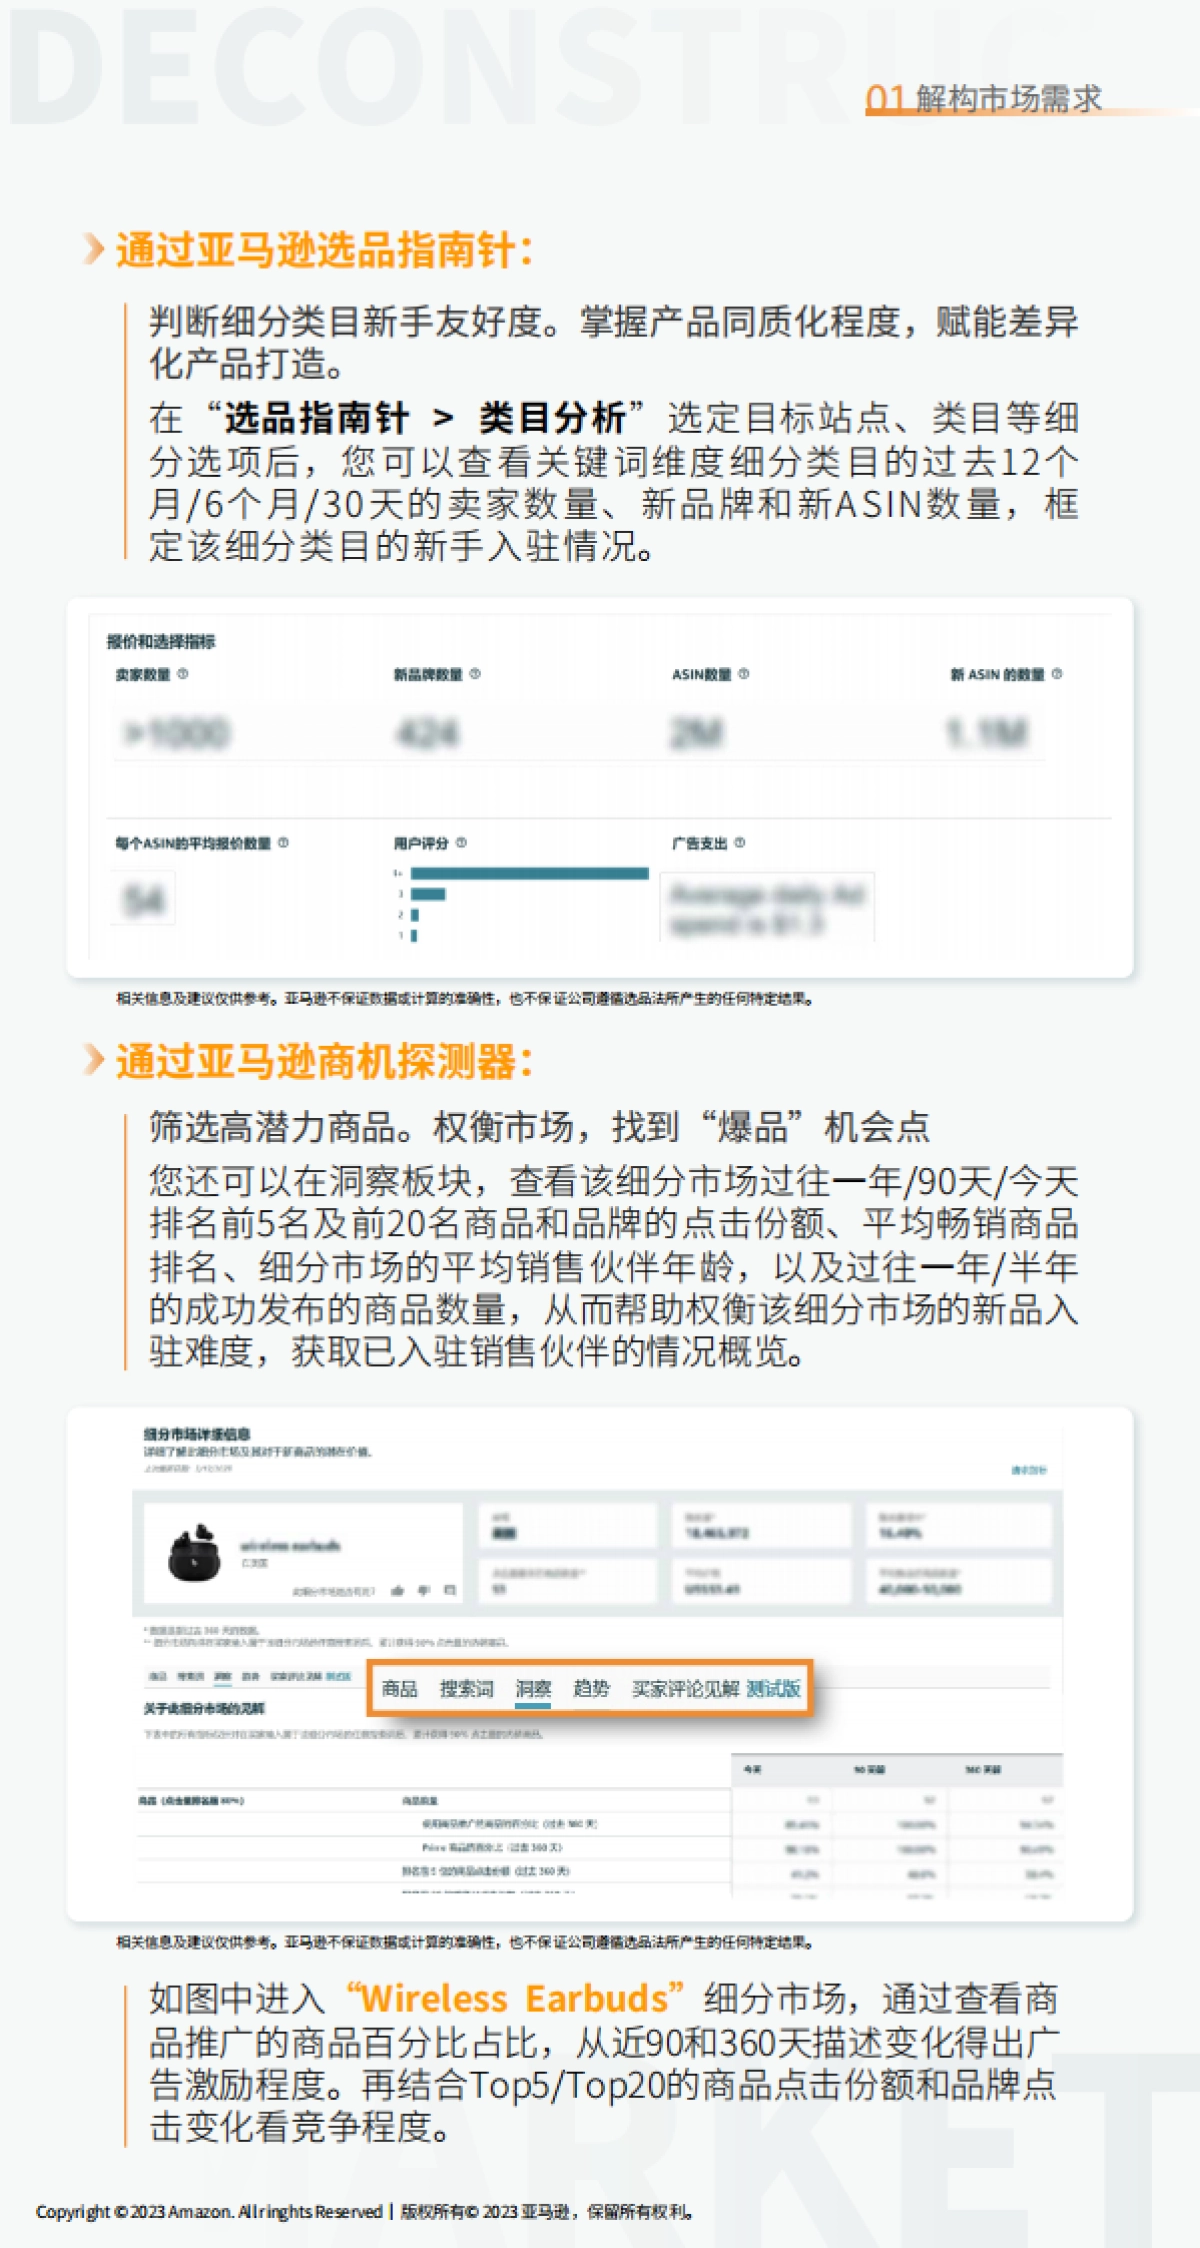1200x2248 pixels.
Task: Click the Copyright 2023 Amazon footer line
Action: tap(365, 2211)
